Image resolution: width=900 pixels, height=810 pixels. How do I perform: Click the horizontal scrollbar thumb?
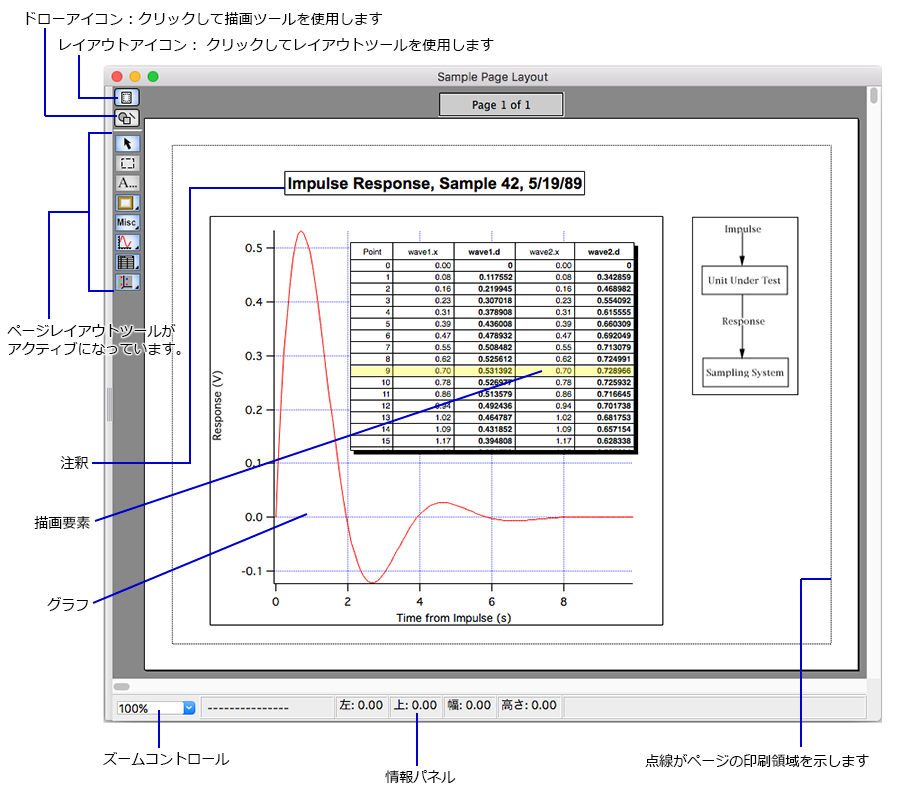click(x=122, y=687)
